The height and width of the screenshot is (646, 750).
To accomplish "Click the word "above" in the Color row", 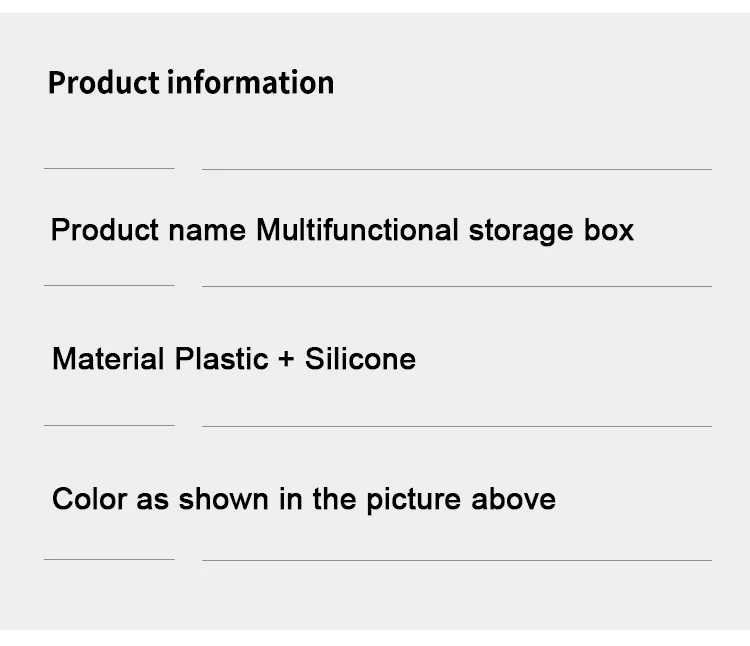I will click(514, 499).
